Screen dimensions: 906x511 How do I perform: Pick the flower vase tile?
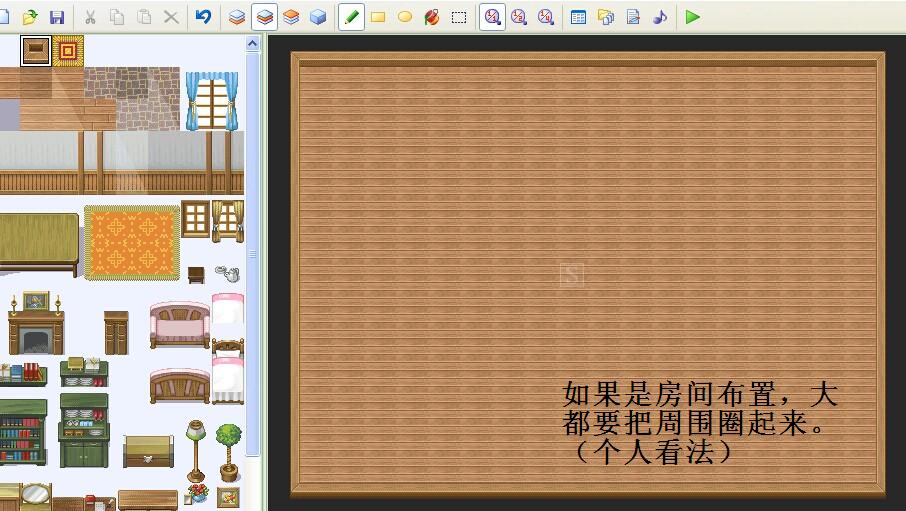point(198,493)
